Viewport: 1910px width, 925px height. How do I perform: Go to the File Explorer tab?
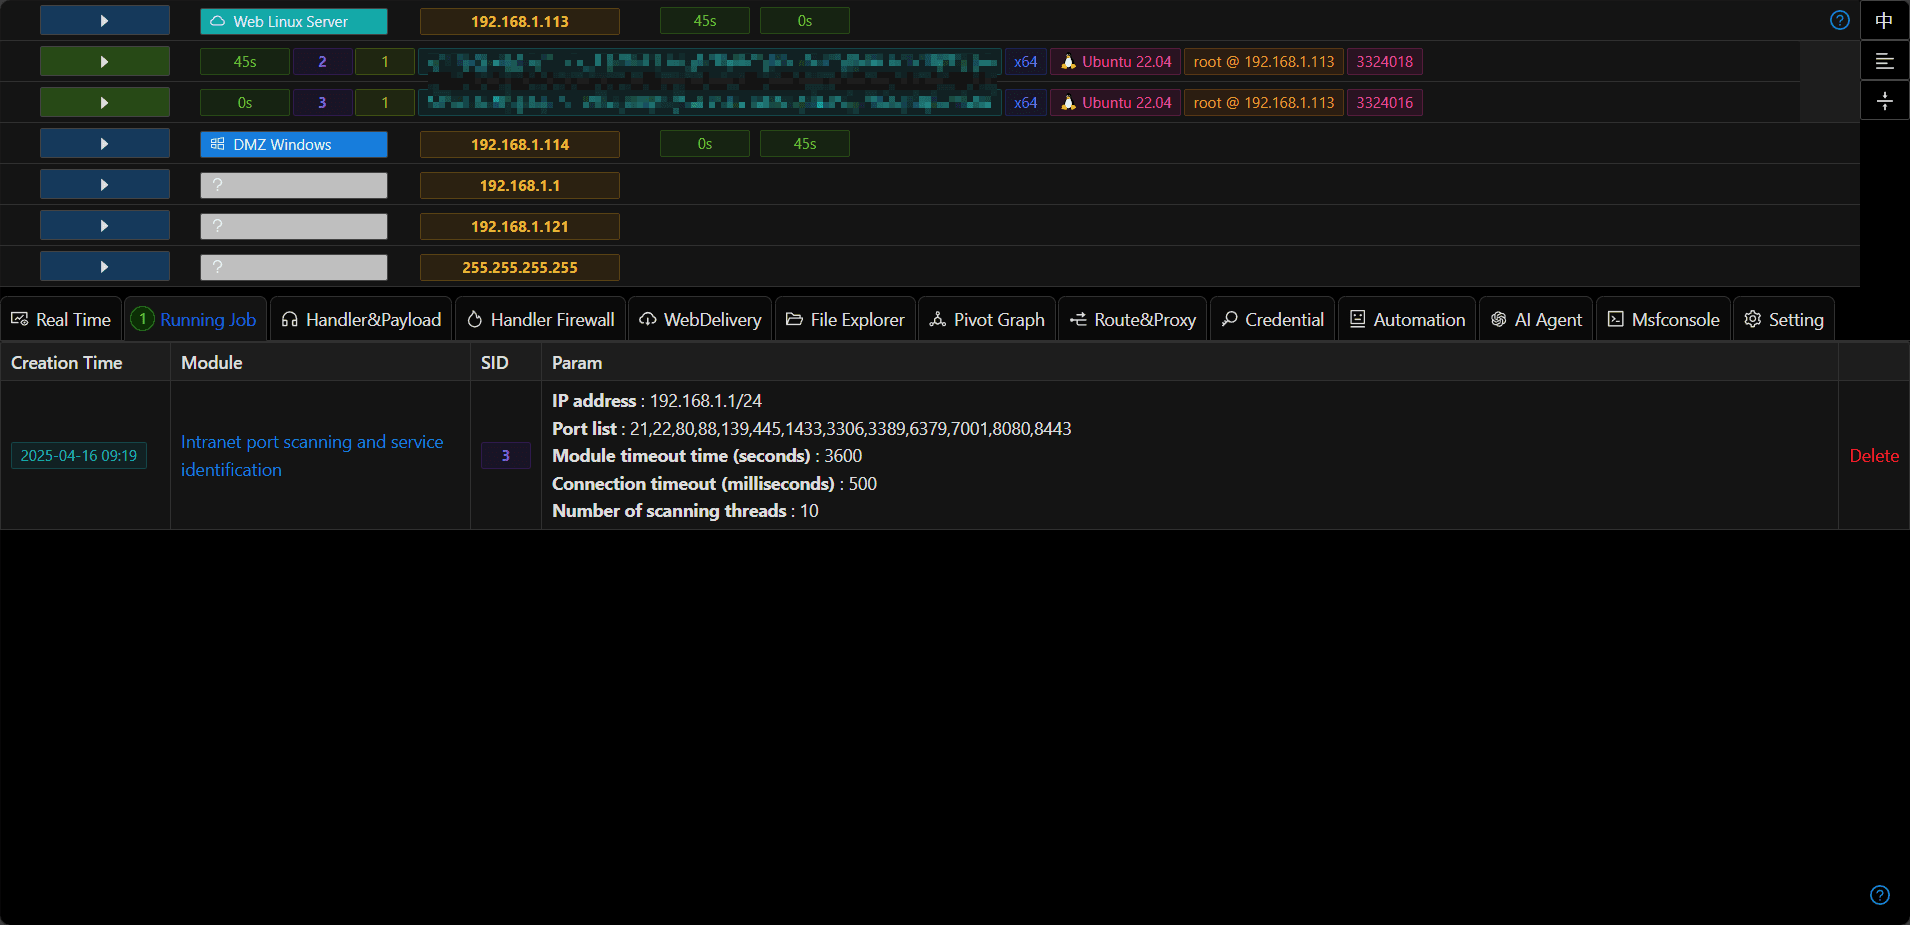pos(845,319)
